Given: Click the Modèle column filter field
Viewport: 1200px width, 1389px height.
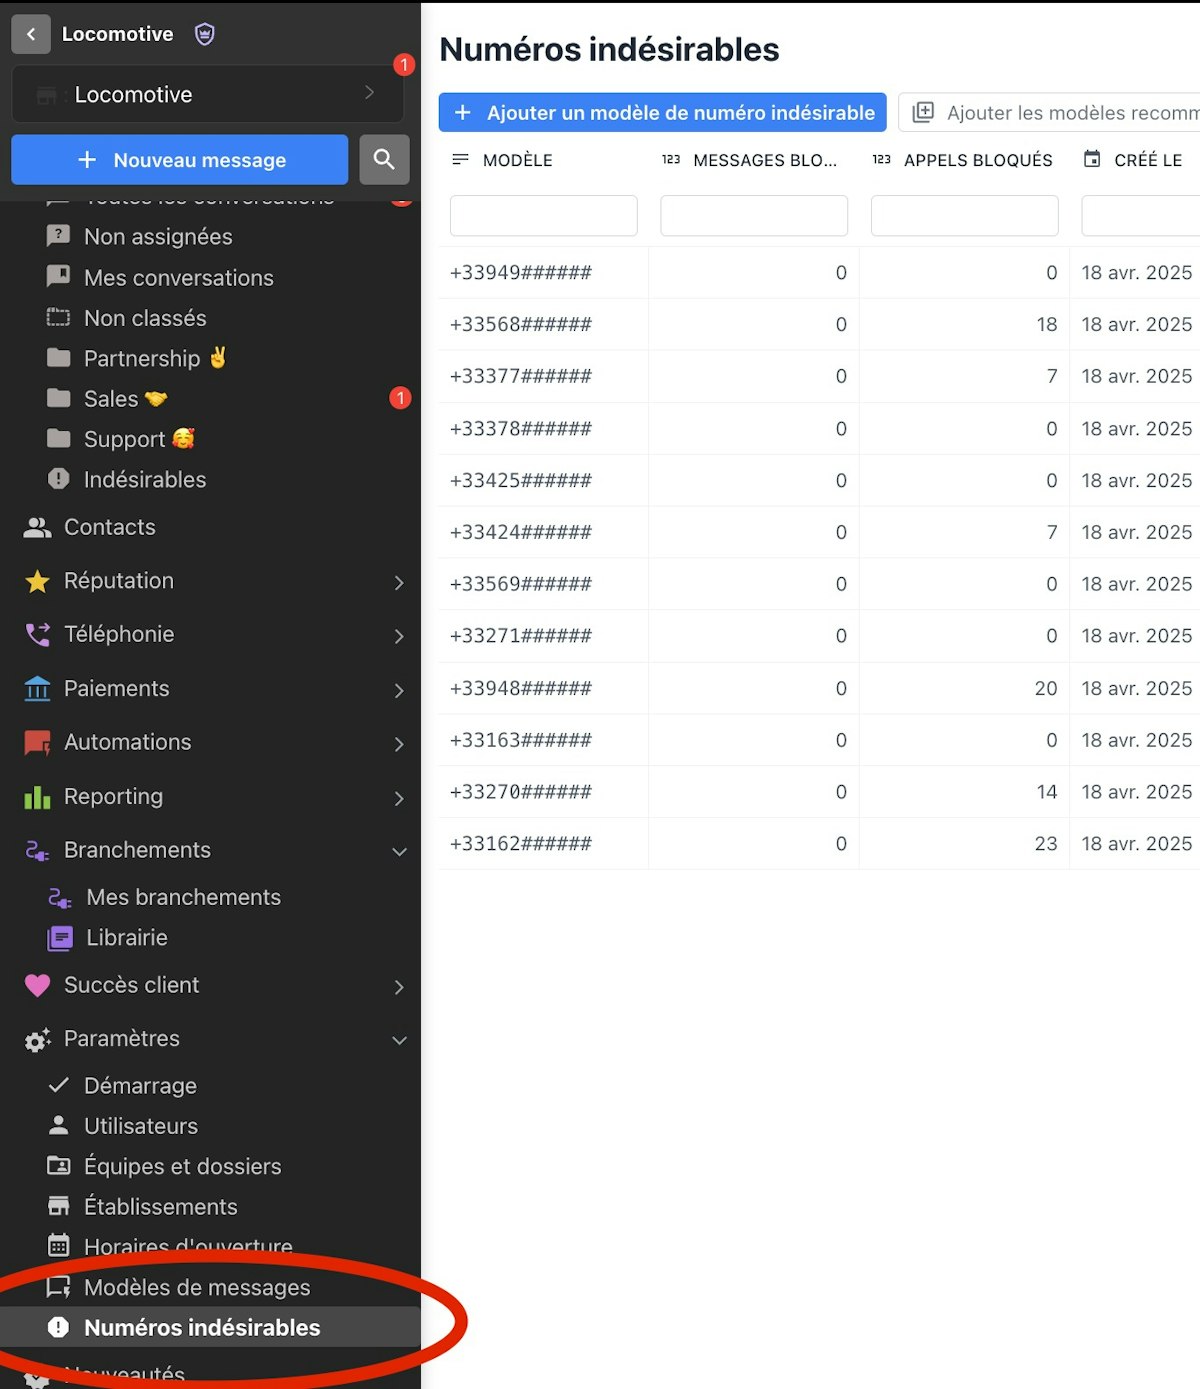Looking at the screenshot, I should (x=543, y=216).
